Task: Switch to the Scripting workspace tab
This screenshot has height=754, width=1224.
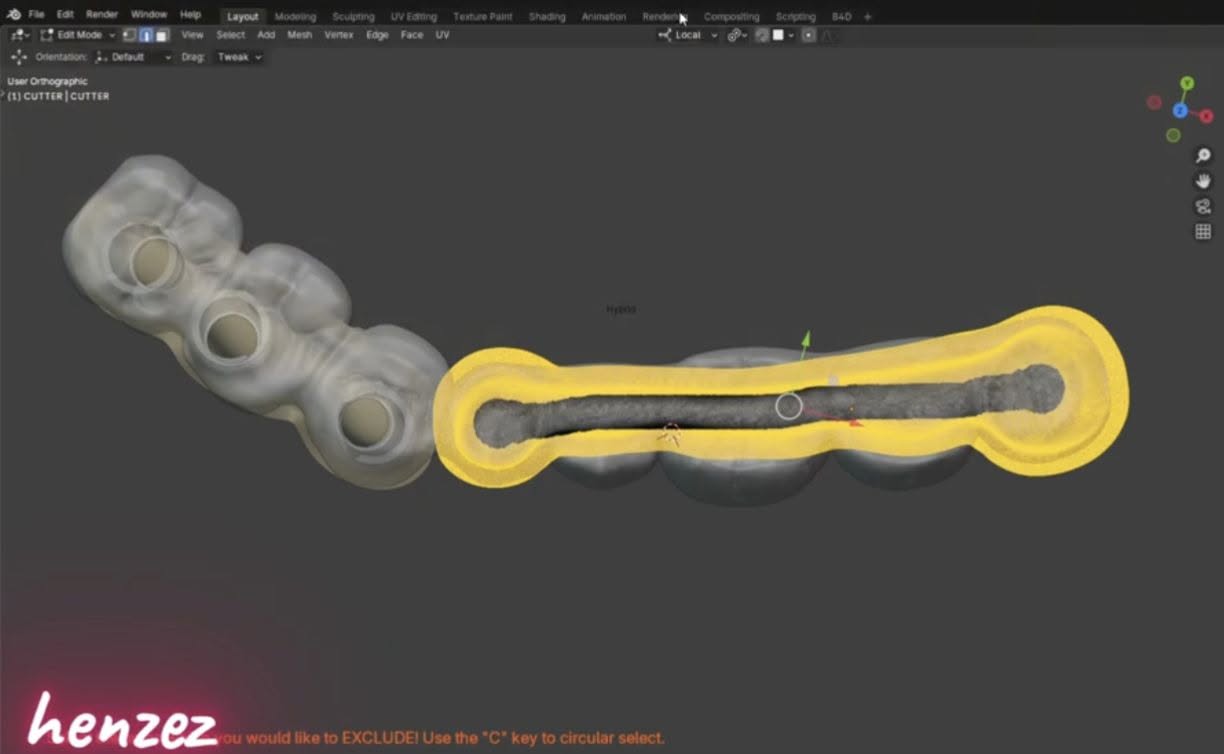Action: point(795,17)
